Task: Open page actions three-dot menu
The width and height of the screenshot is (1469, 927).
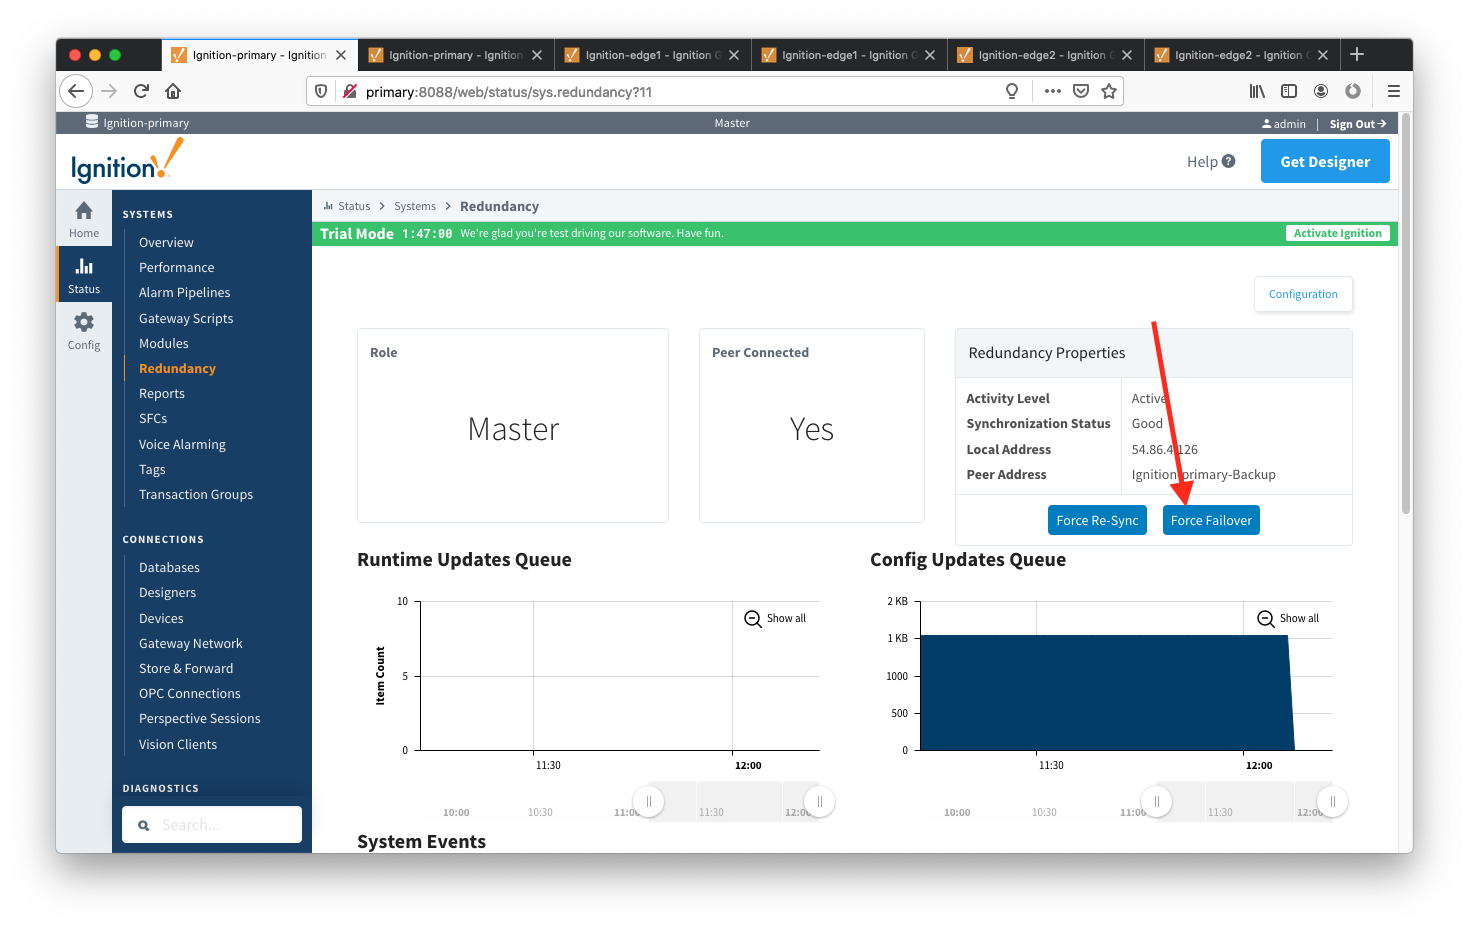Action: [x=1052, y=91]
